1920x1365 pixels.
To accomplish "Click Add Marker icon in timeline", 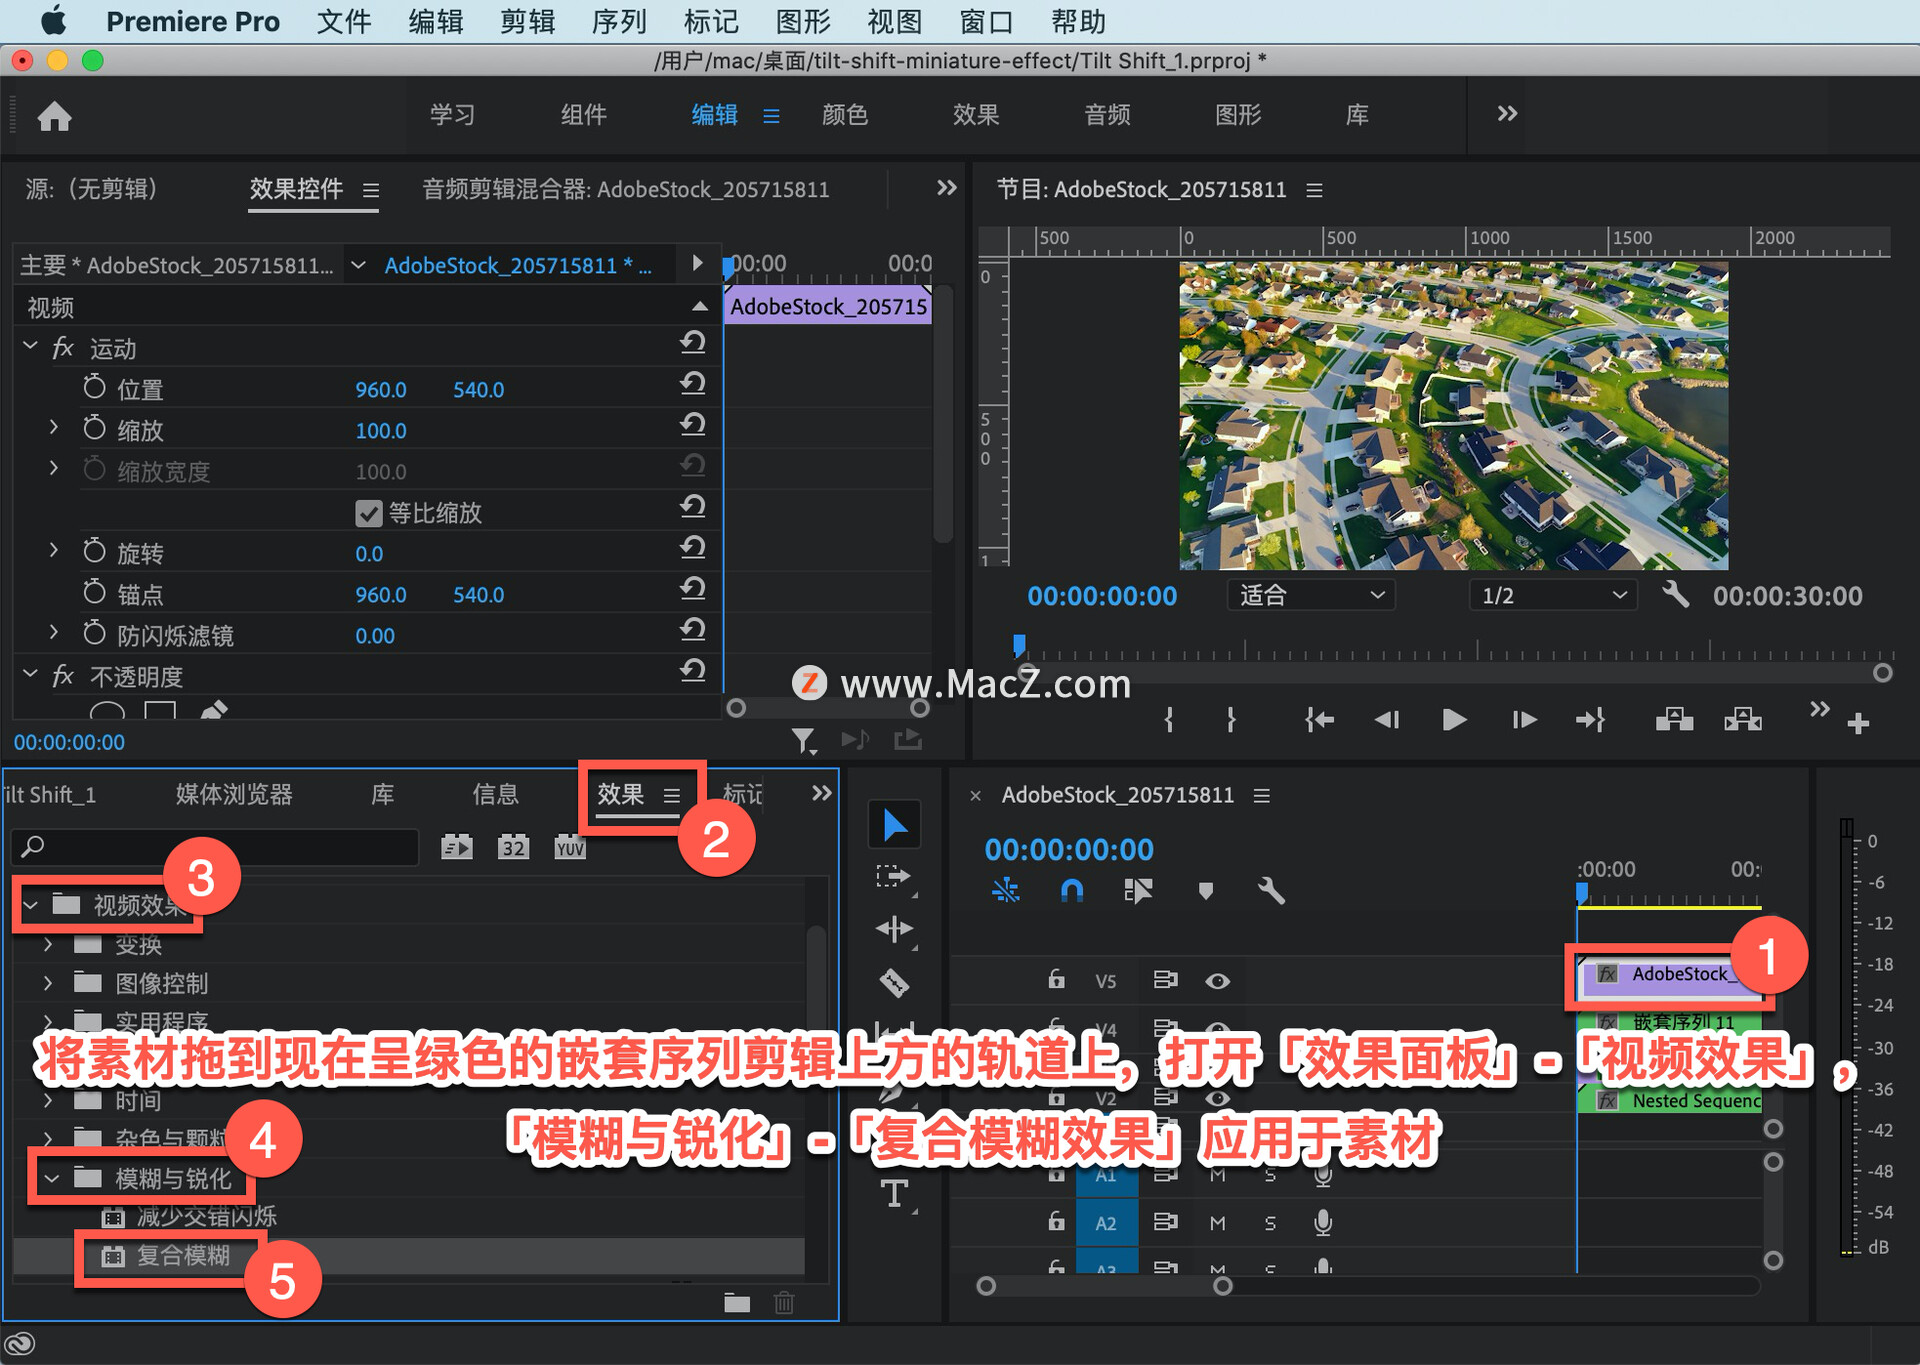I will [x=1205, y=890].
